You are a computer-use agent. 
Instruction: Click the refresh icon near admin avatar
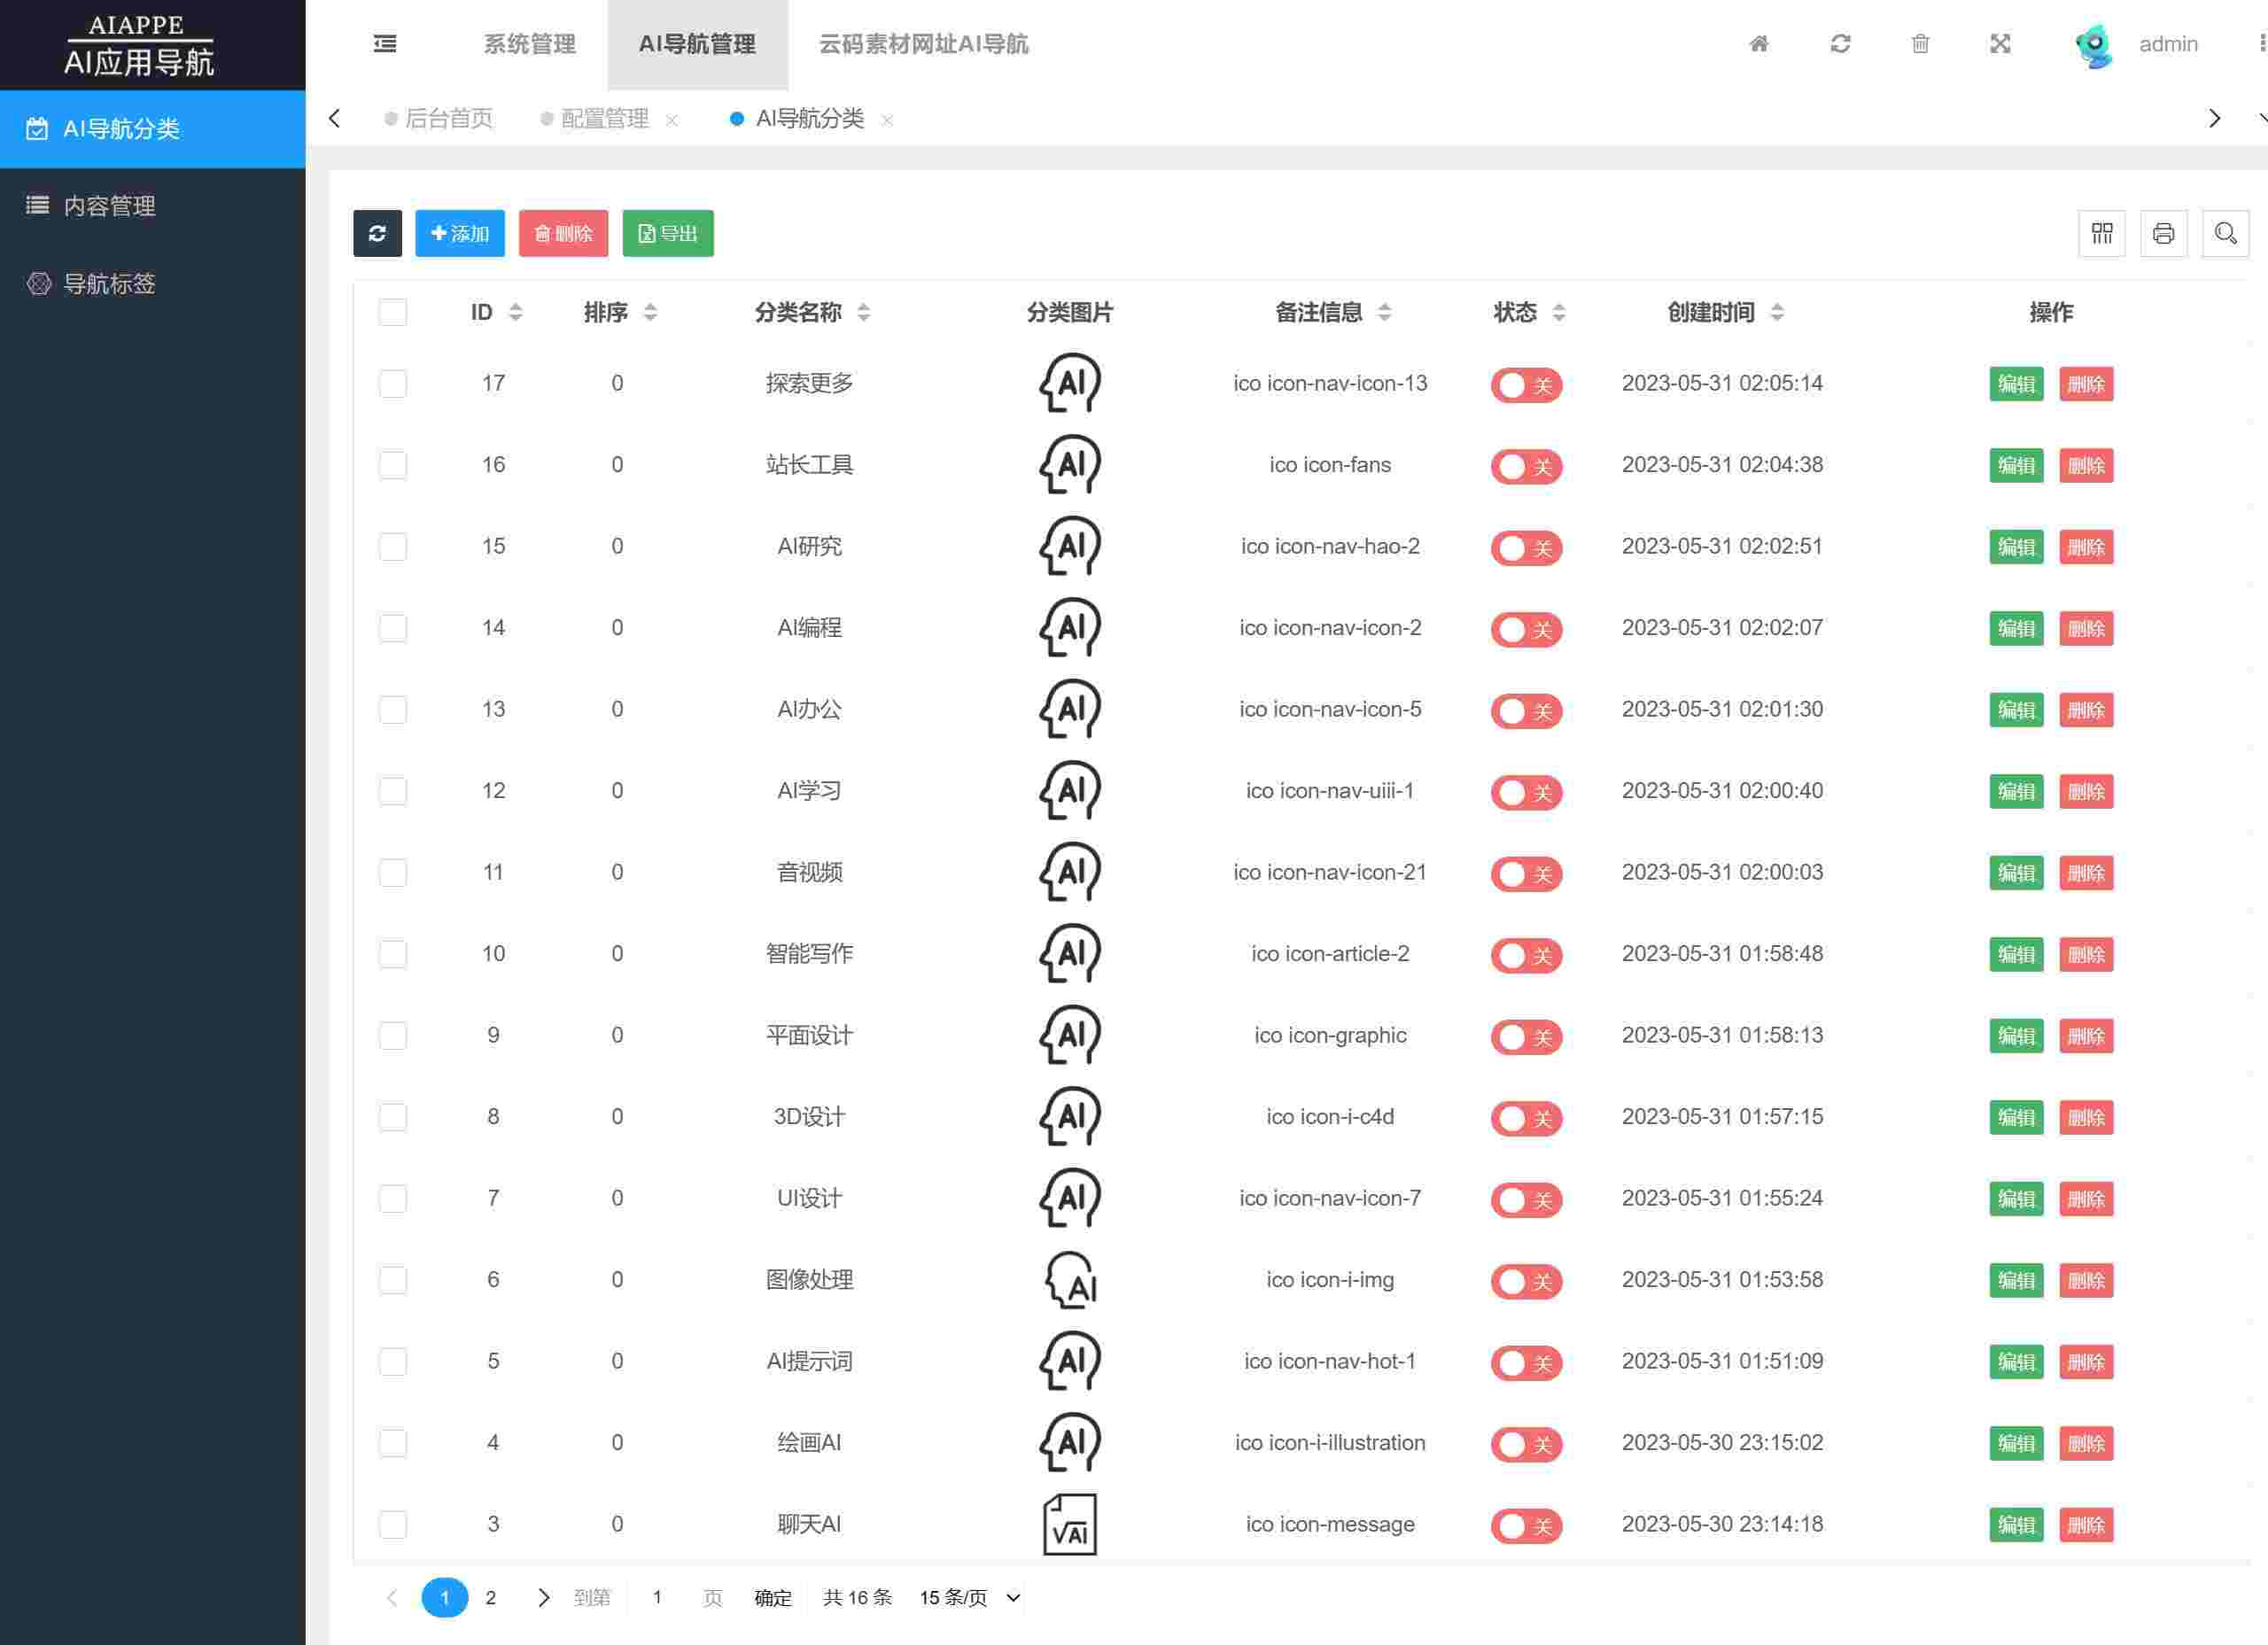point(1840,44)
